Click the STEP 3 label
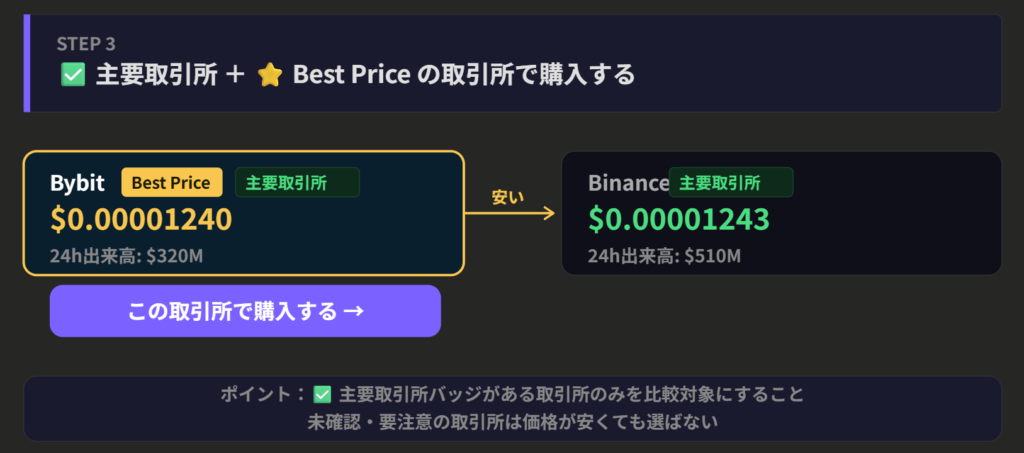The height and width of the screenshot is (453, 1024). 88,44
